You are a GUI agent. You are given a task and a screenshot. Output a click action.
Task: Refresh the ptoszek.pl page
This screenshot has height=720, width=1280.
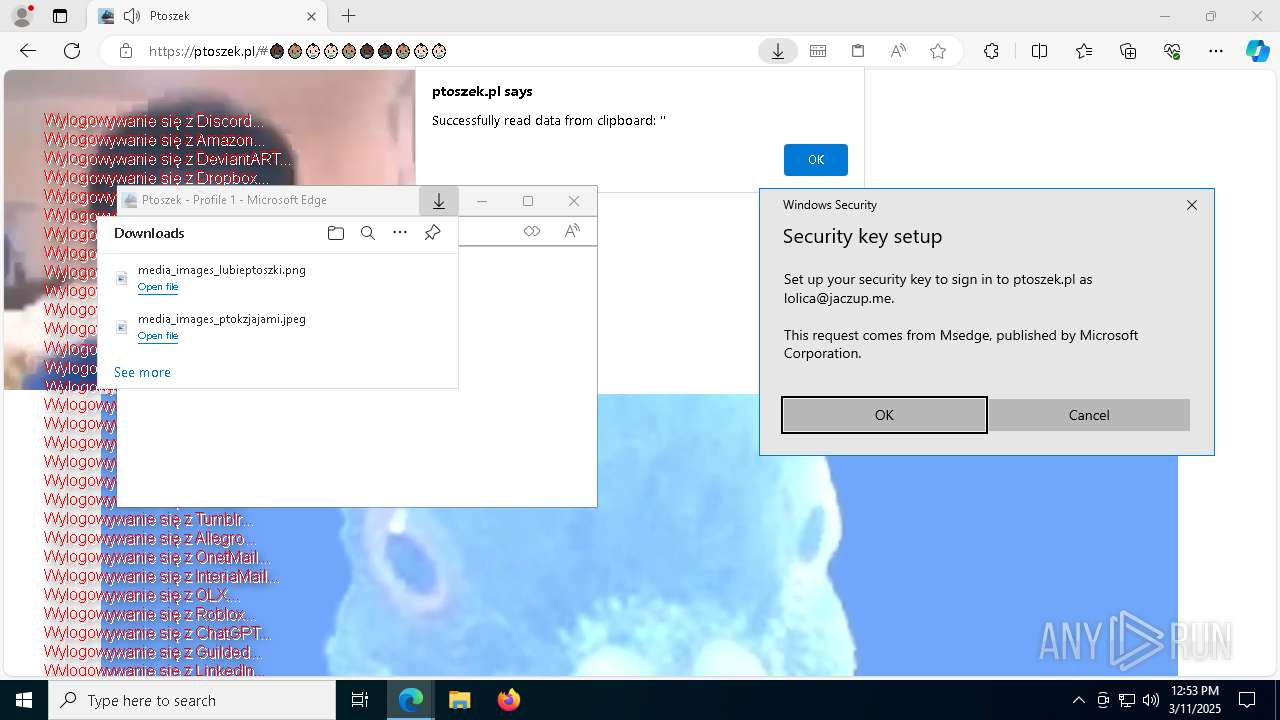[72, 51]
